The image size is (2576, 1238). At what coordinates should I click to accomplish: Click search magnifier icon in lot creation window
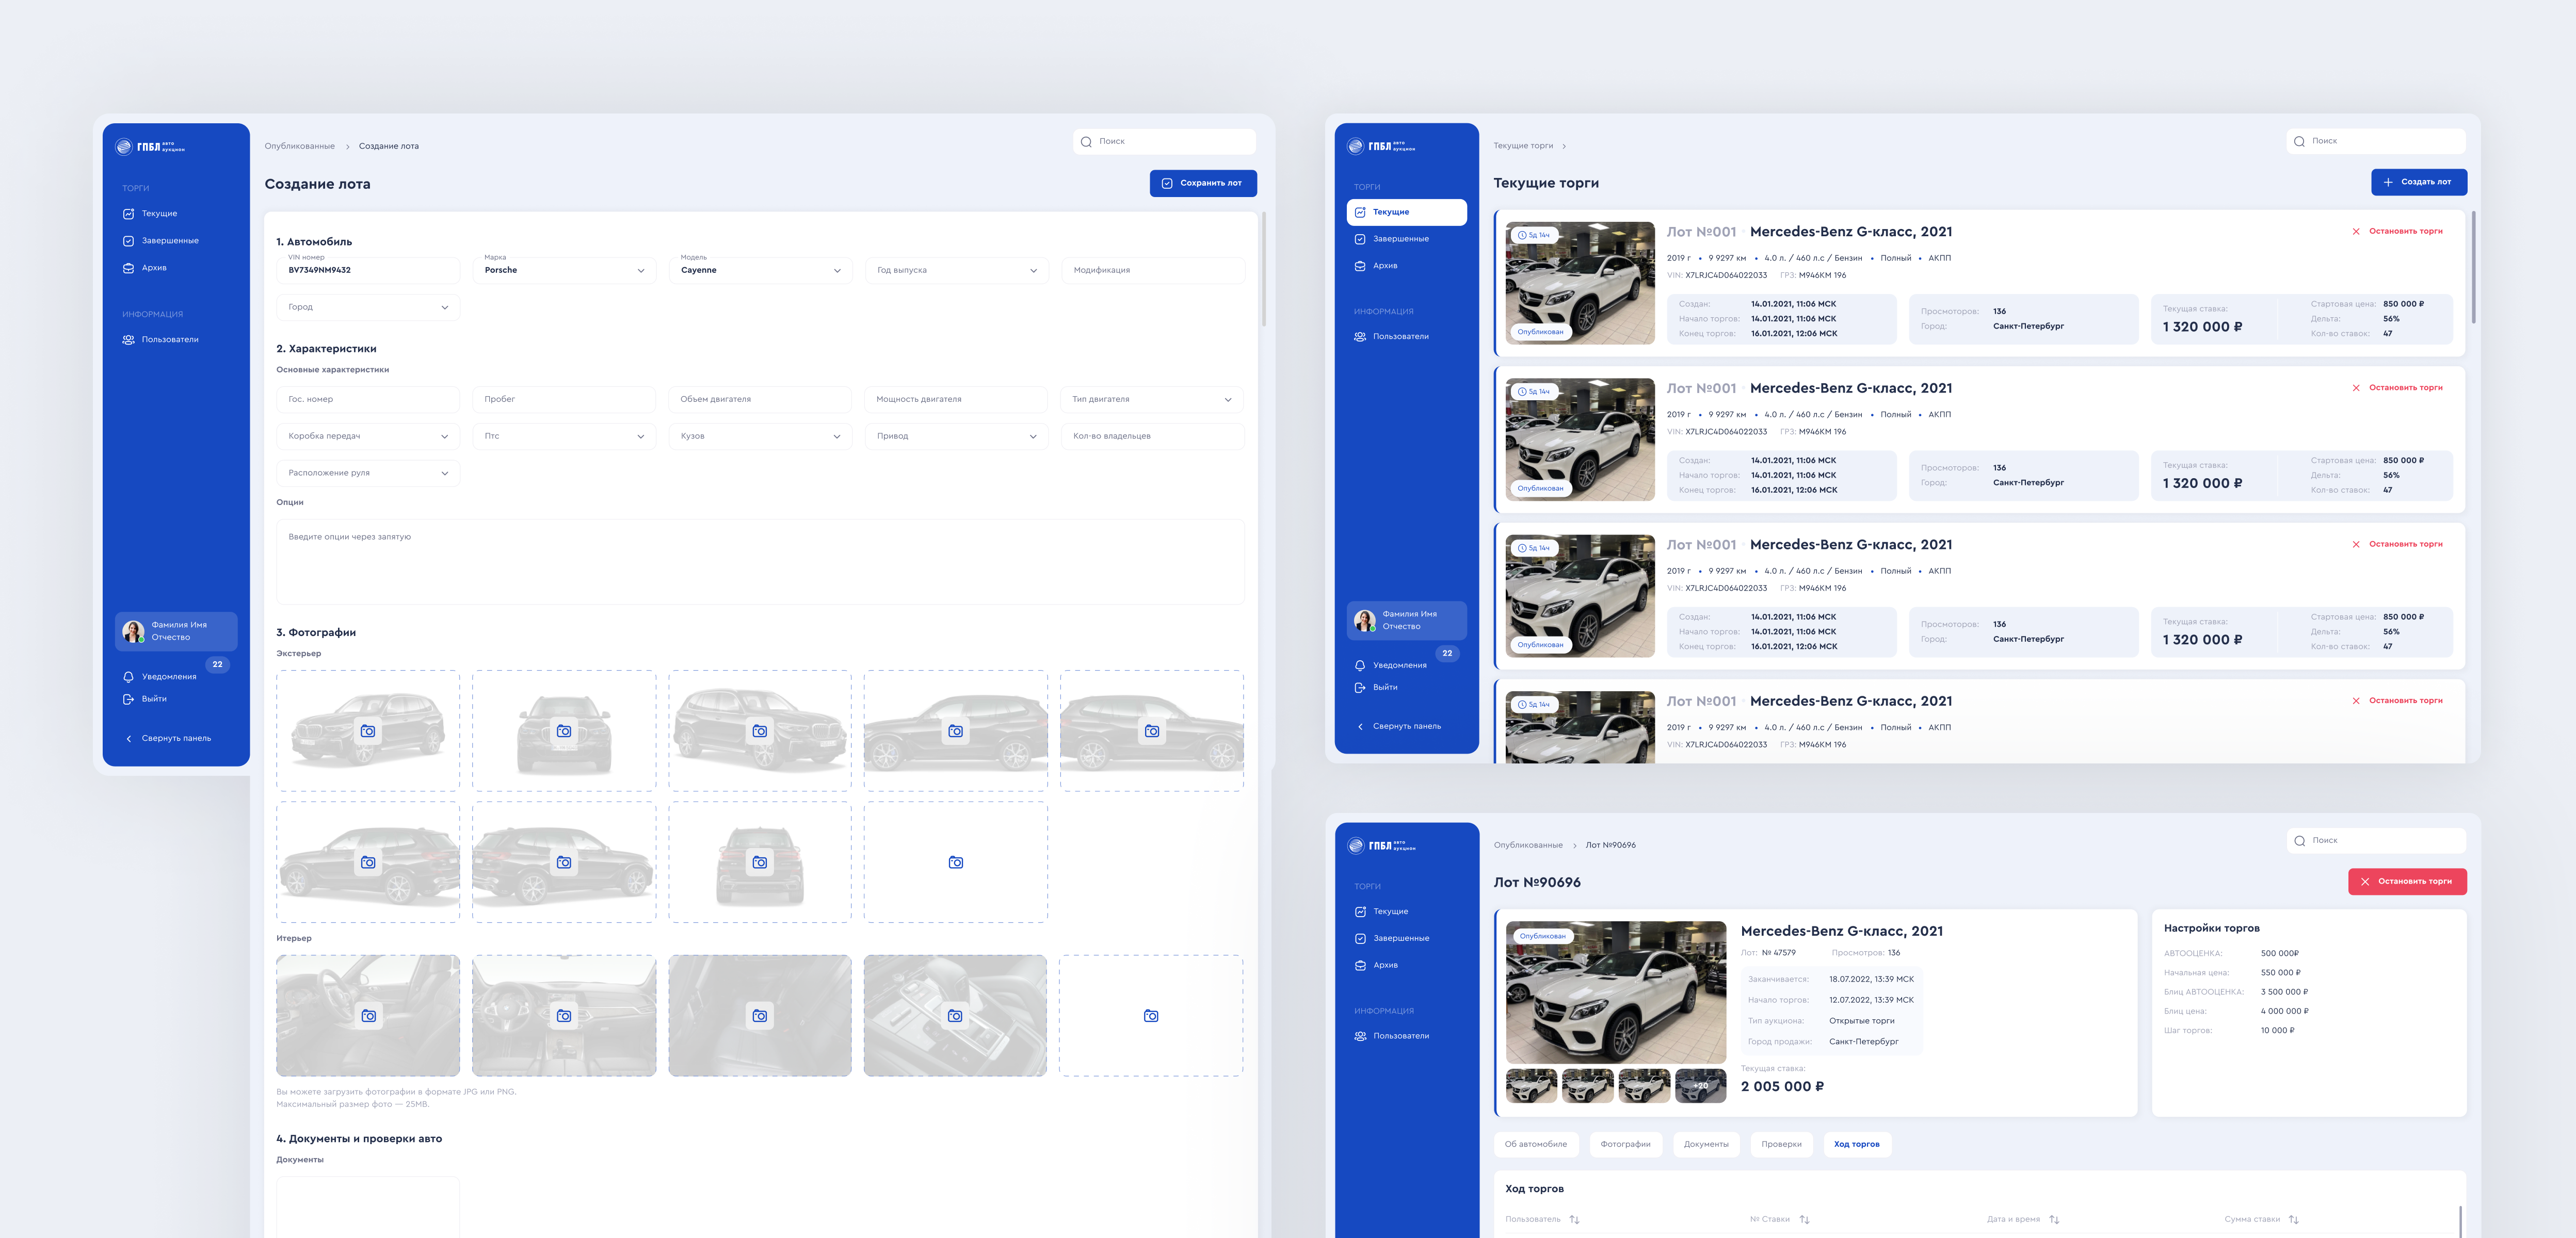(1086, 142)
